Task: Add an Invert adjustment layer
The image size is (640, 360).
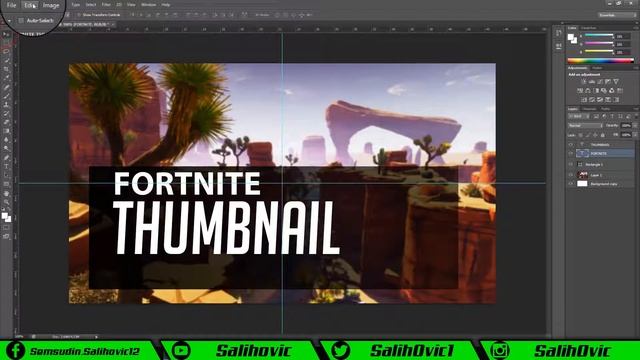Action: point(584,100)
